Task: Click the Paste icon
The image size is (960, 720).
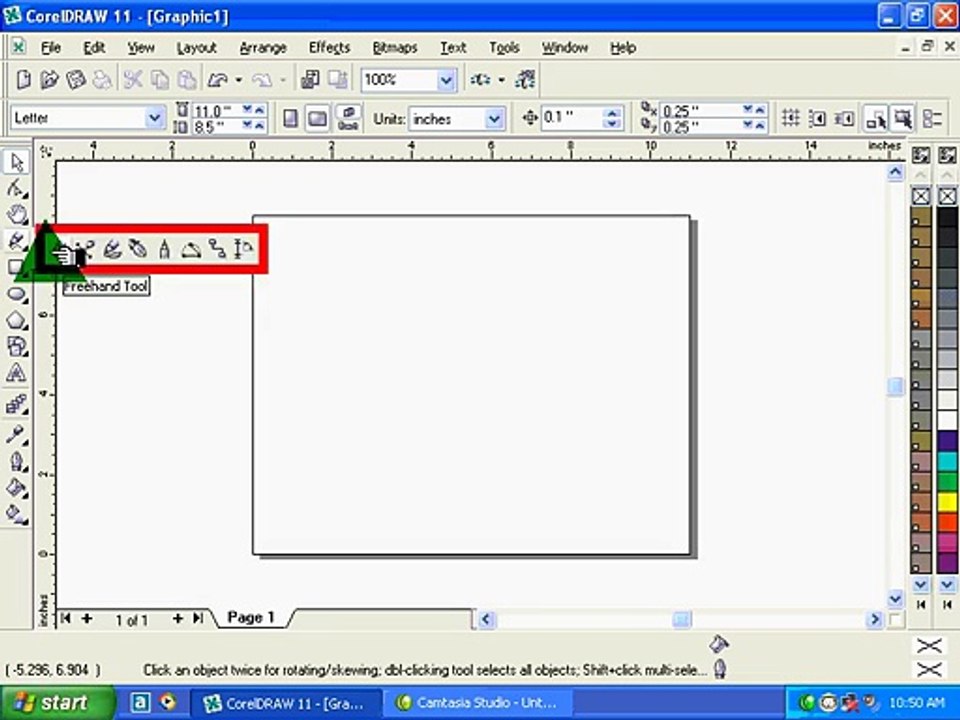Action: [x=186, y=80]
